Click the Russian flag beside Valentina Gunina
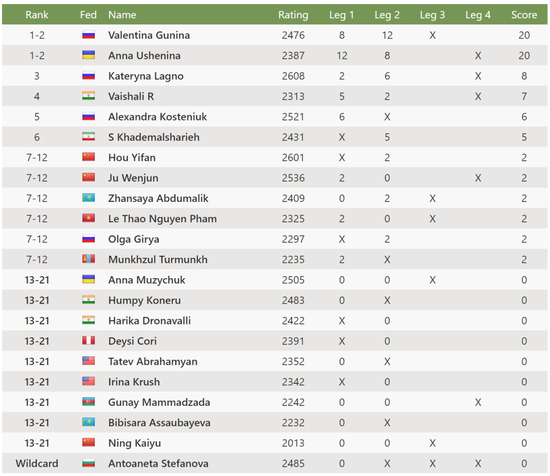The width and height of the screenshot is (550, 476). (x=88, y=35)
